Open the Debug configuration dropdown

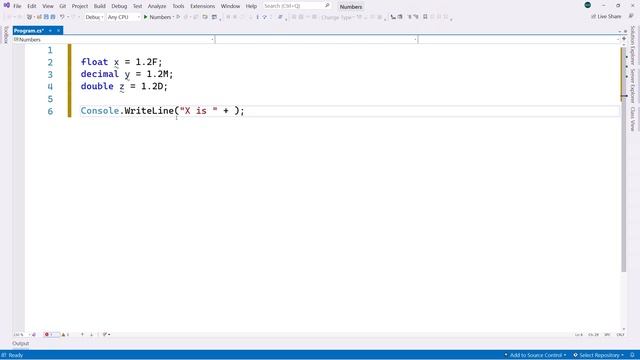[x=94, y=17]
